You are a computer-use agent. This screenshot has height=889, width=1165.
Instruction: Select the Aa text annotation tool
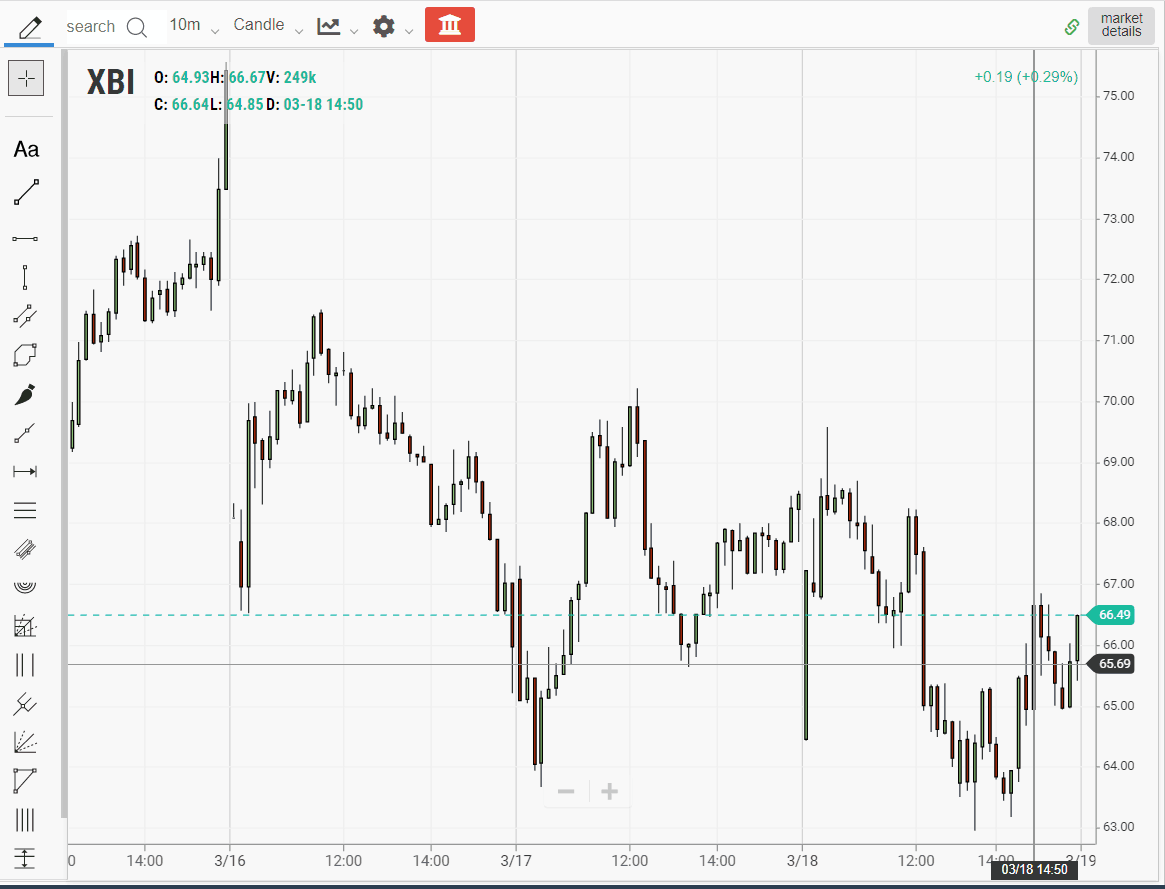pos(26,150)
